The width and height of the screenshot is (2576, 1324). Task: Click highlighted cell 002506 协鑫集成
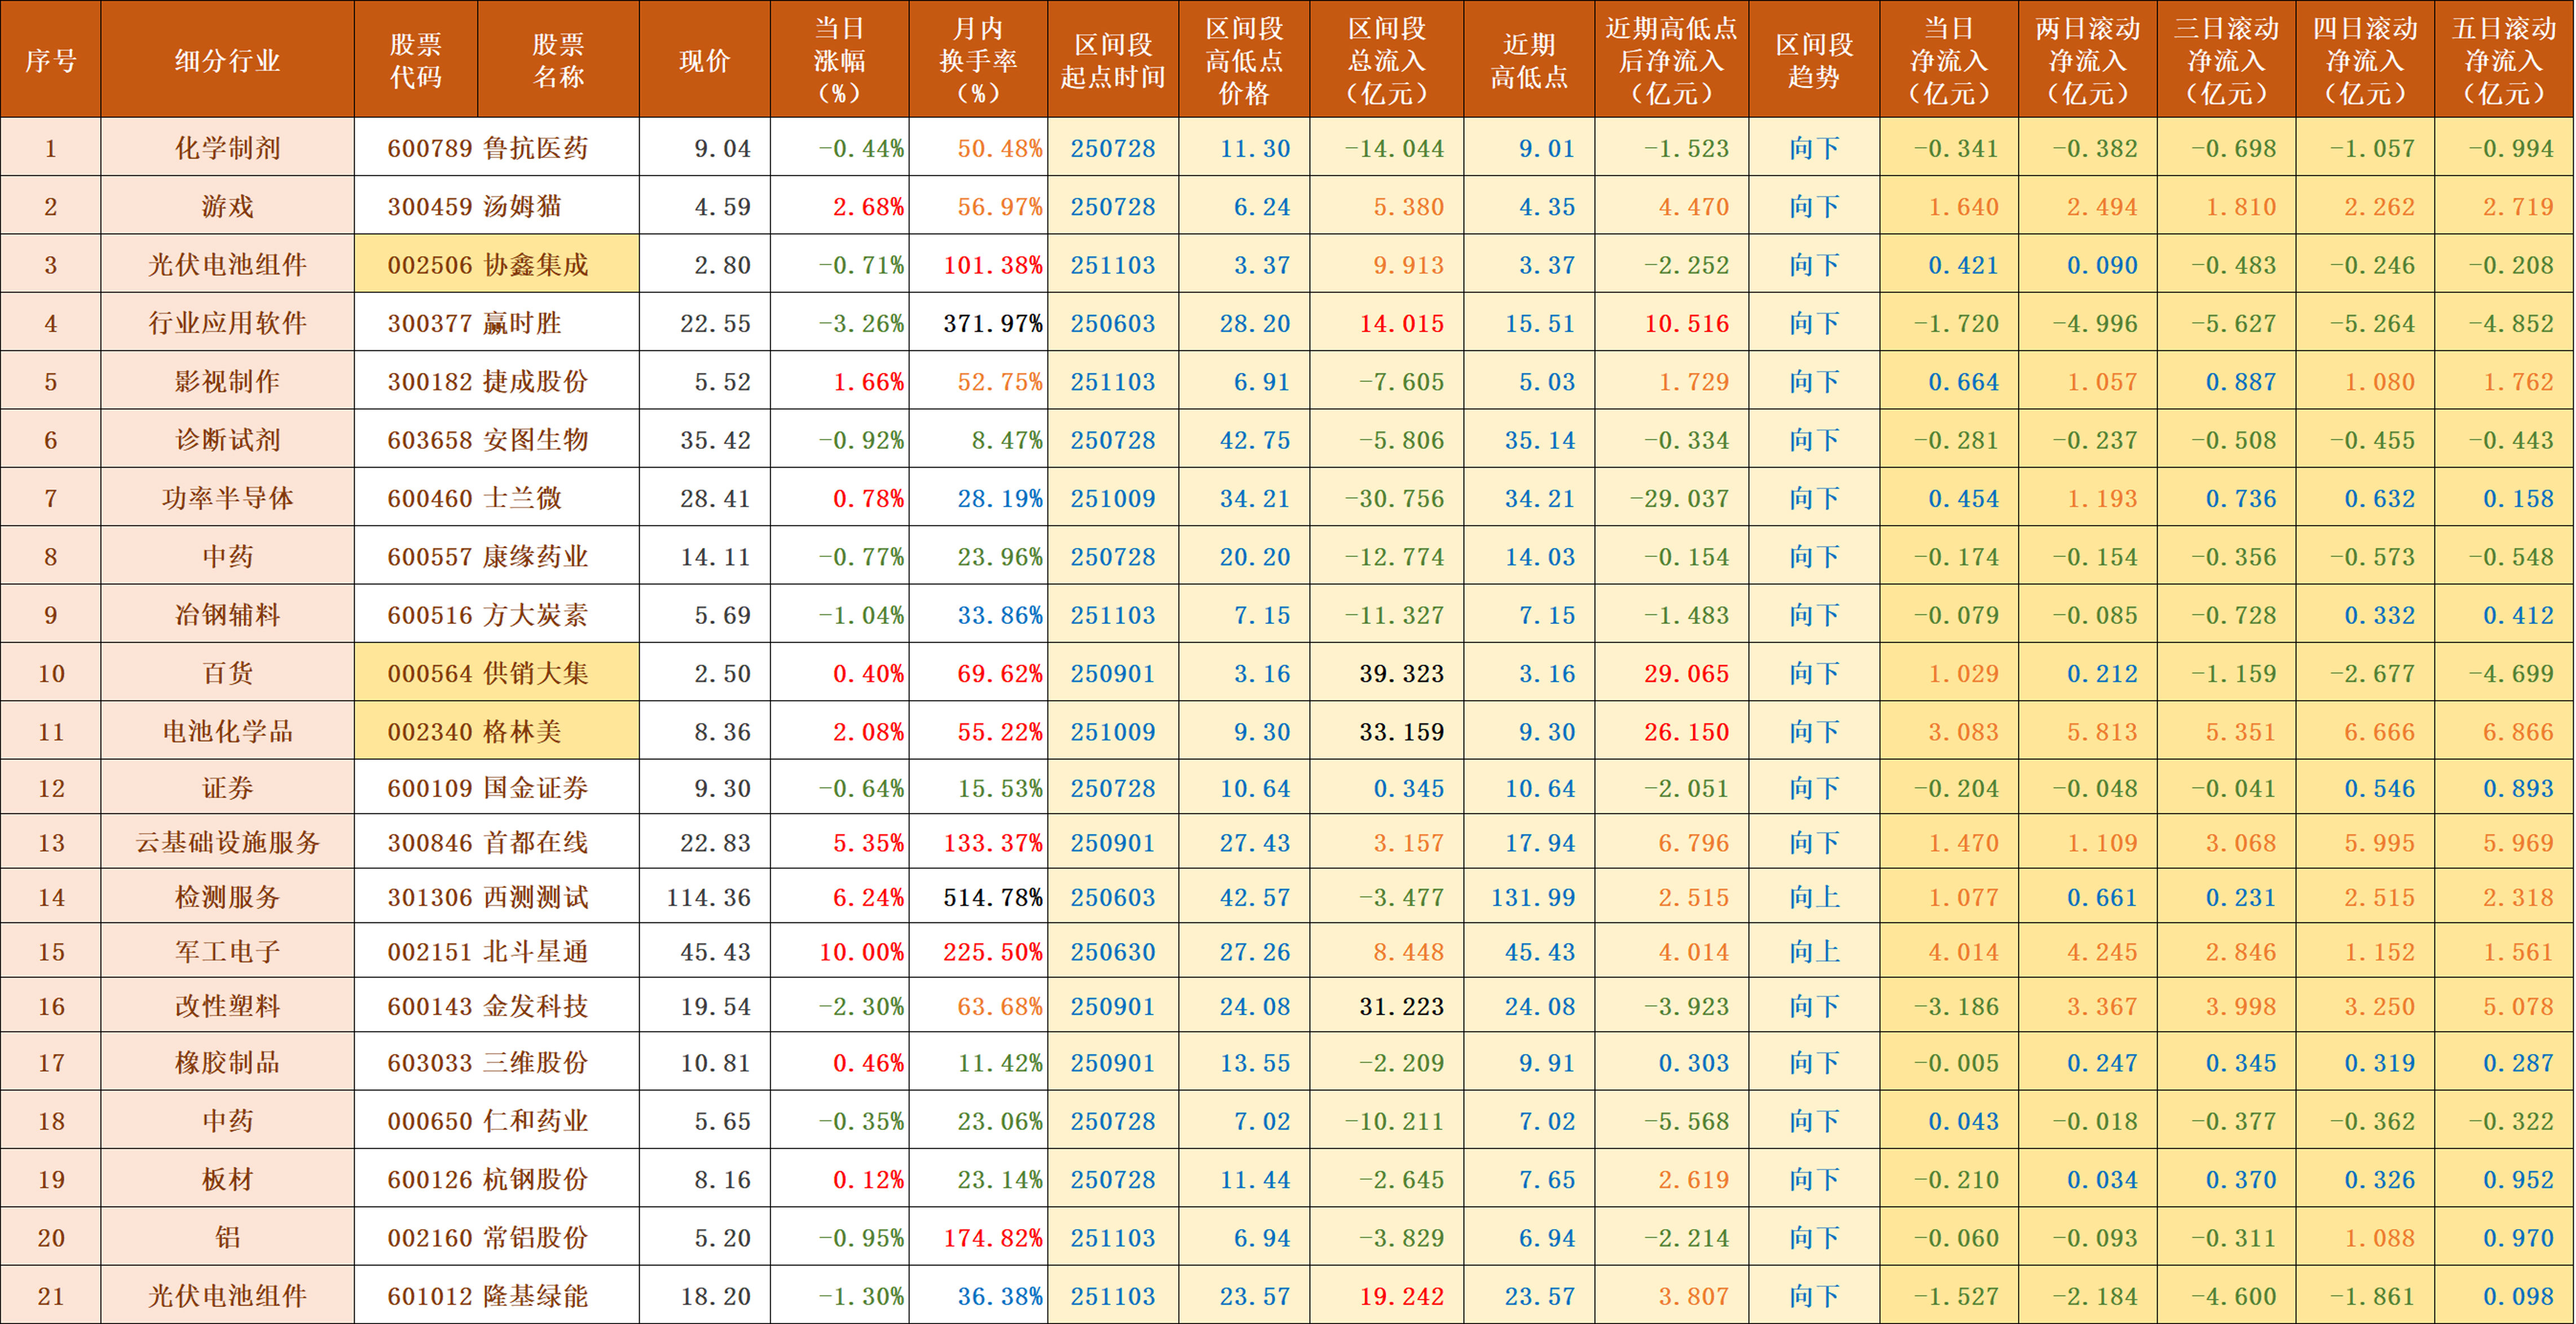point(496,265)
